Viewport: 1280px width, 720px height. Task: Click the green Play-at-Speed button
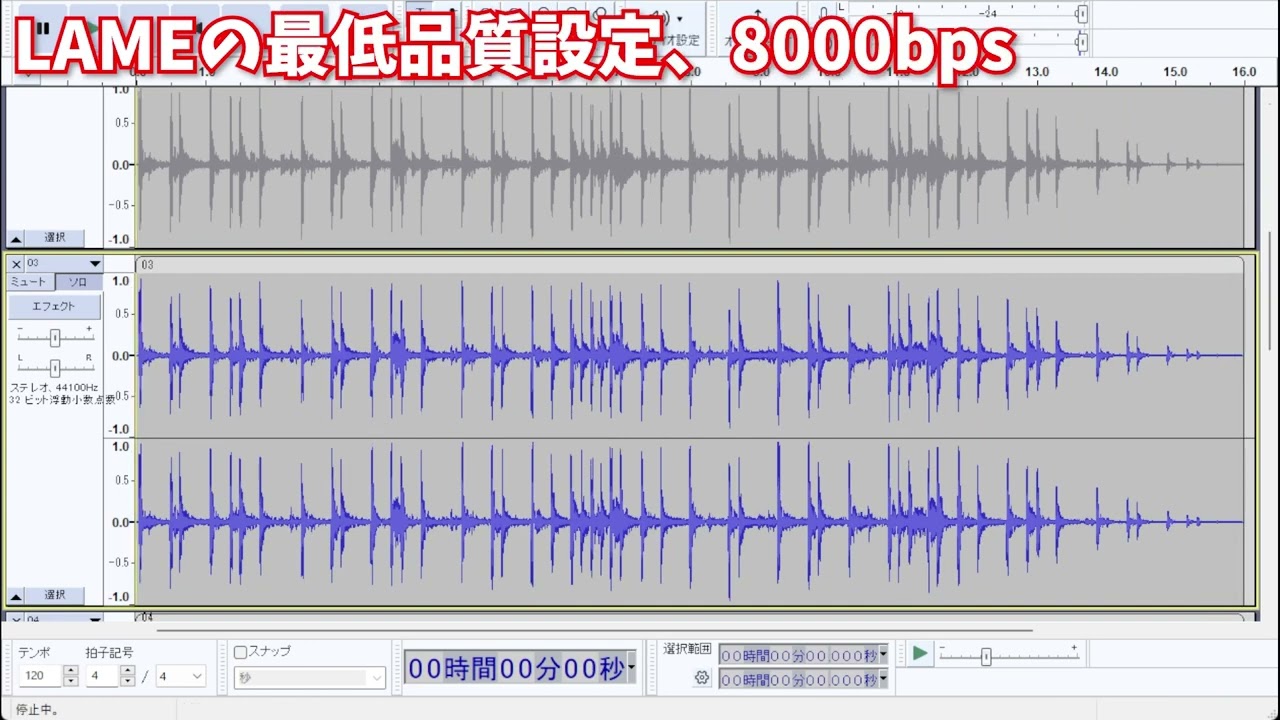pos(920,654)
